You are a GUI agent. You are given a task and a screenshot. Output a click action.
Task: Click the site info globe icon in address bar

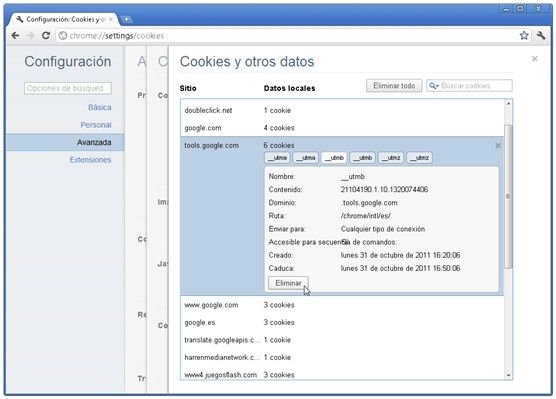pos(63,36)
